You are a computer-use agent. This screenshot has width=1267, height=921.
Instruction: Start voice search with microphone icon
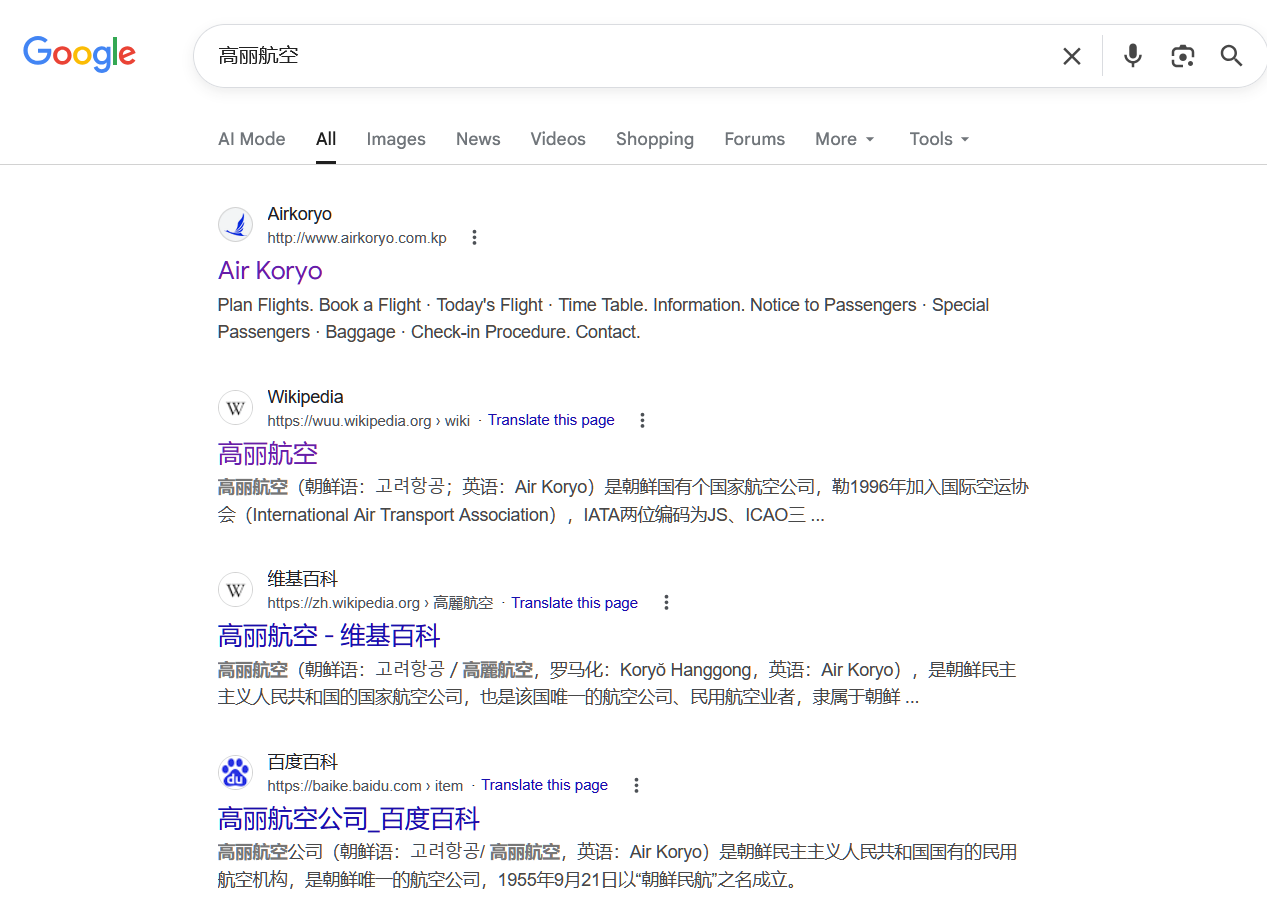point(1132,56)
